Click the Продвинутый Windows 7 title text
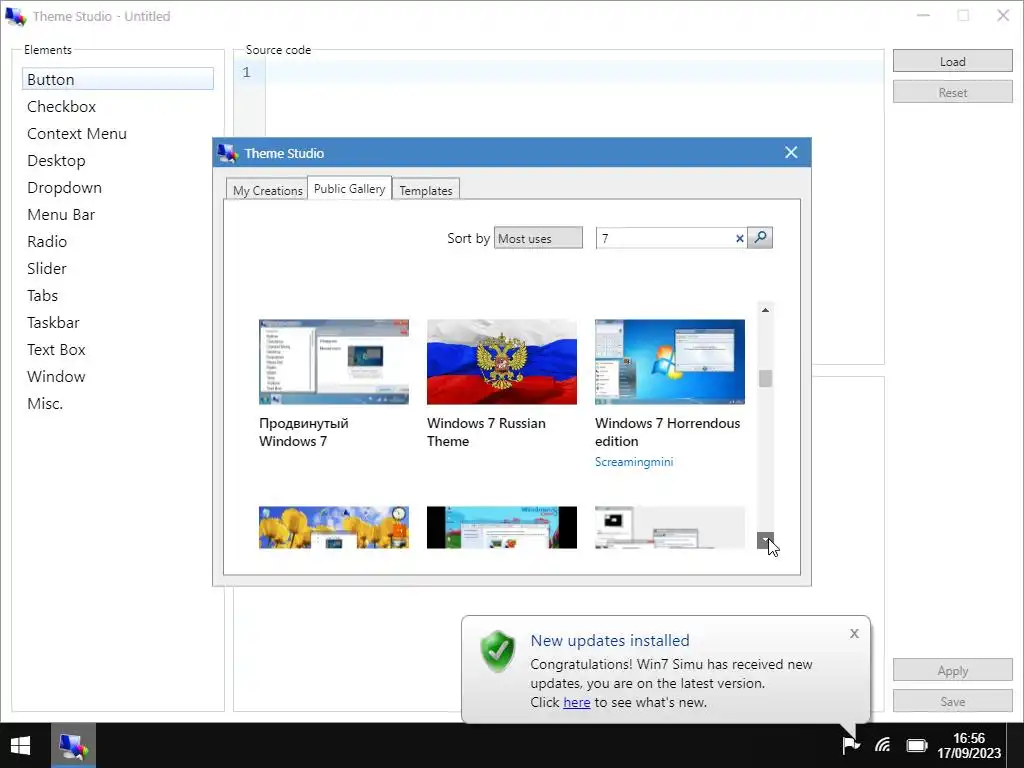The image size is (1024, 768). tap(304, 432)
